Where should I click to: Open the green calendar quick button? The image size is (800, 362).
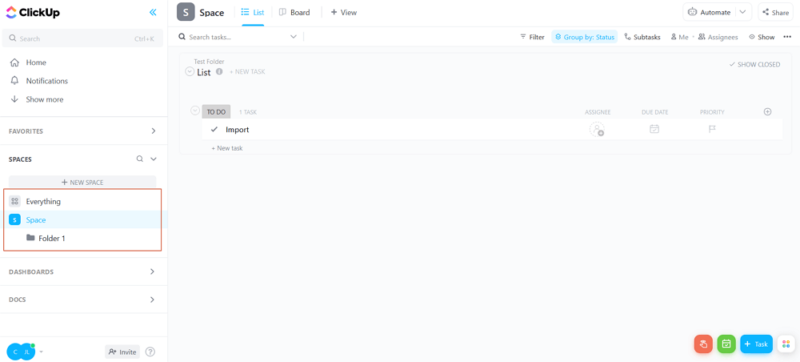pyautogui.click(x=726, y=344)
